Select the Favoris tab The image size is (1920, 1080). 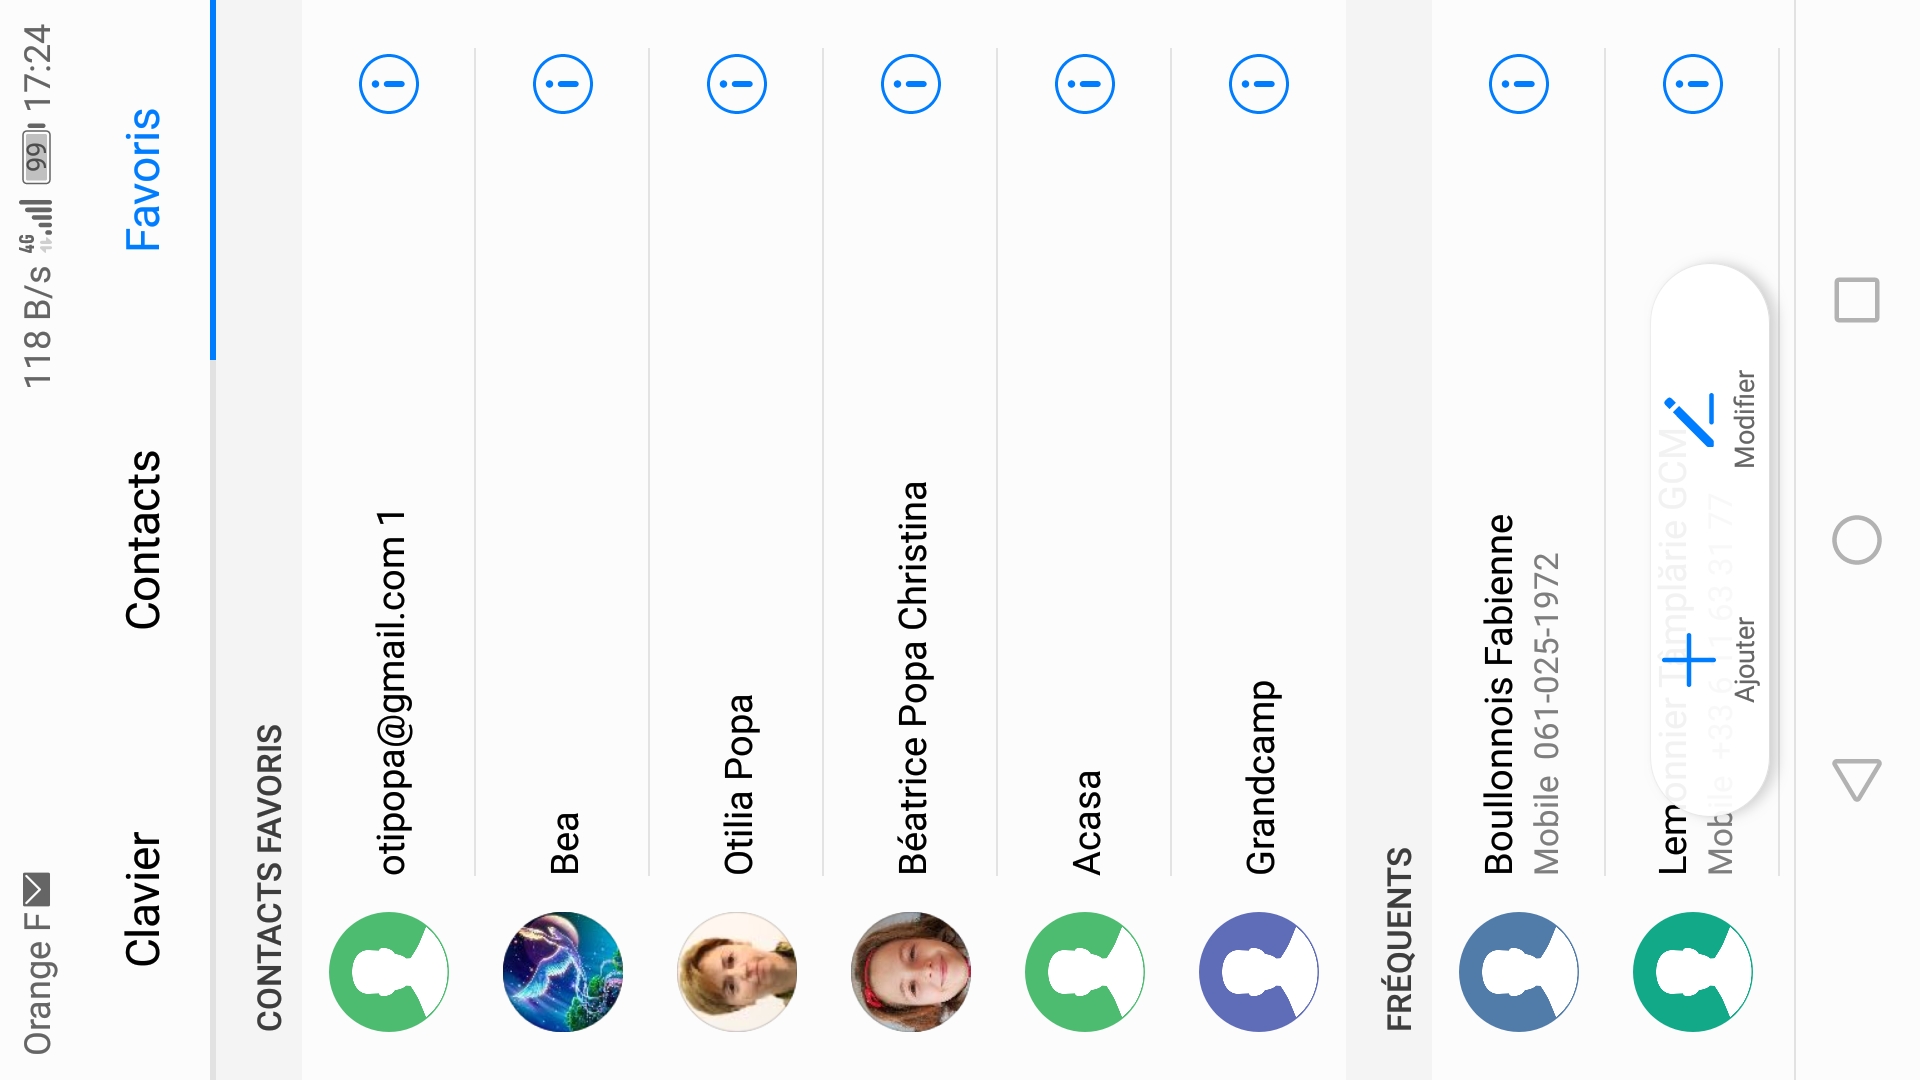[143, 180]
